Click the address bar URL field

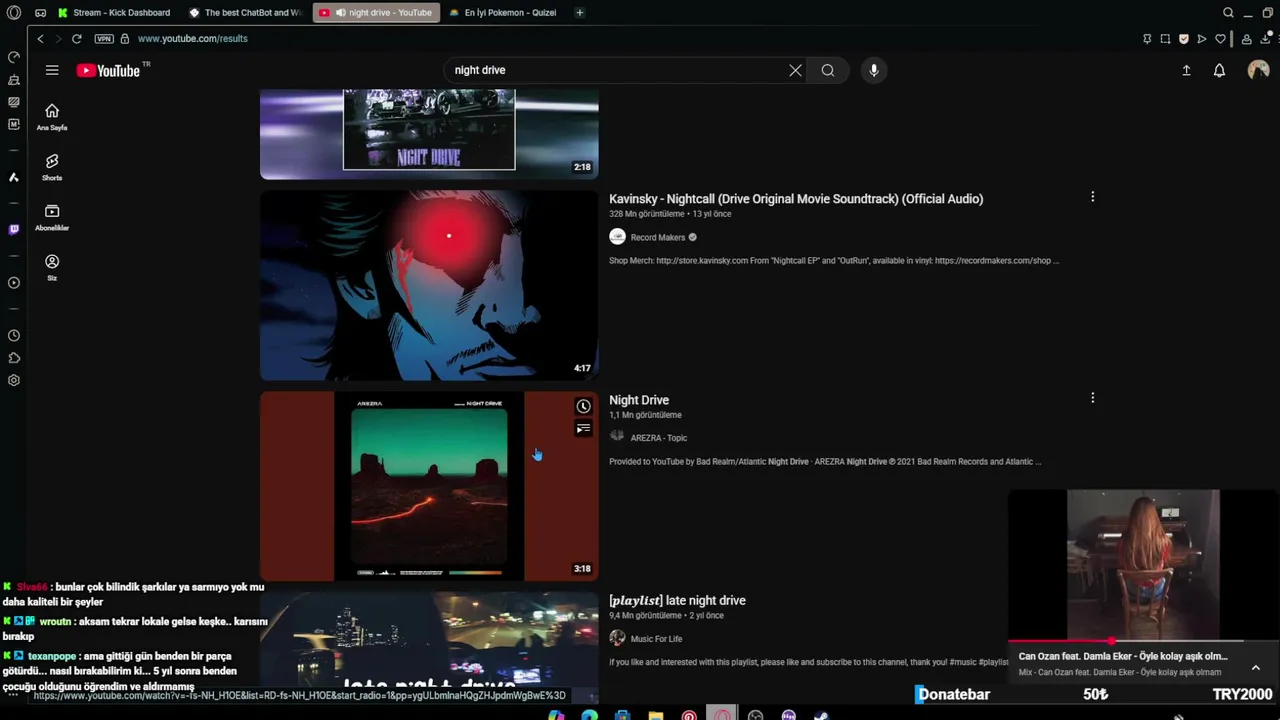click(192, 38)
